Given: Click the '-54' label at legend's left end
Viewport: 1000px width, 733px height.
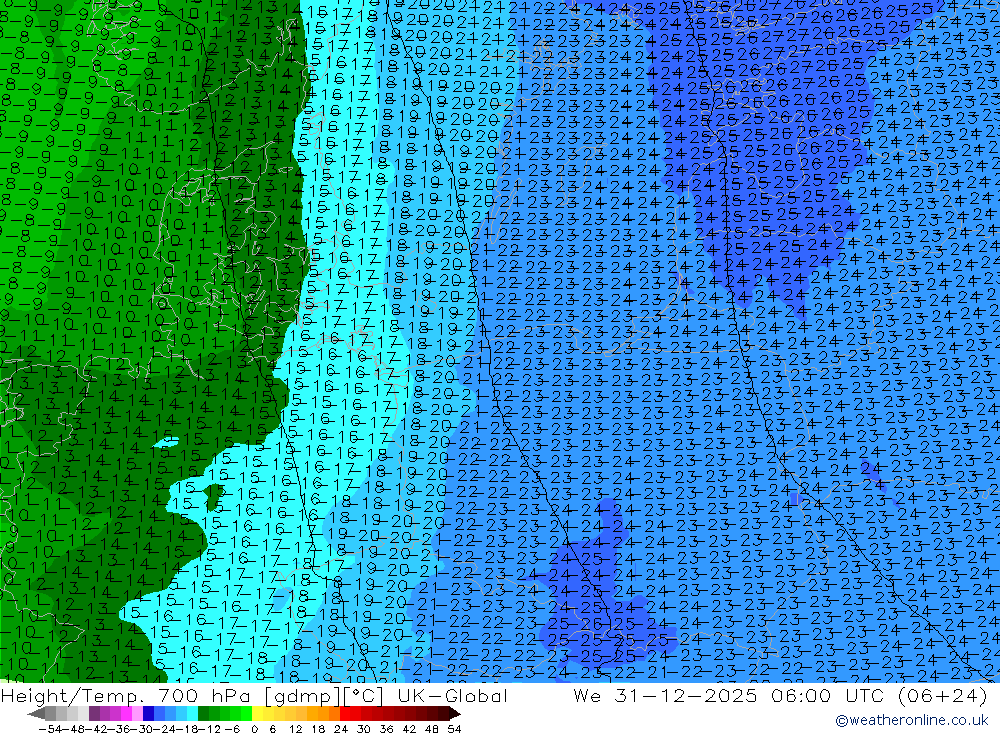Looking at the screenshot, I should pyautogui.click(x=50, y=729).
